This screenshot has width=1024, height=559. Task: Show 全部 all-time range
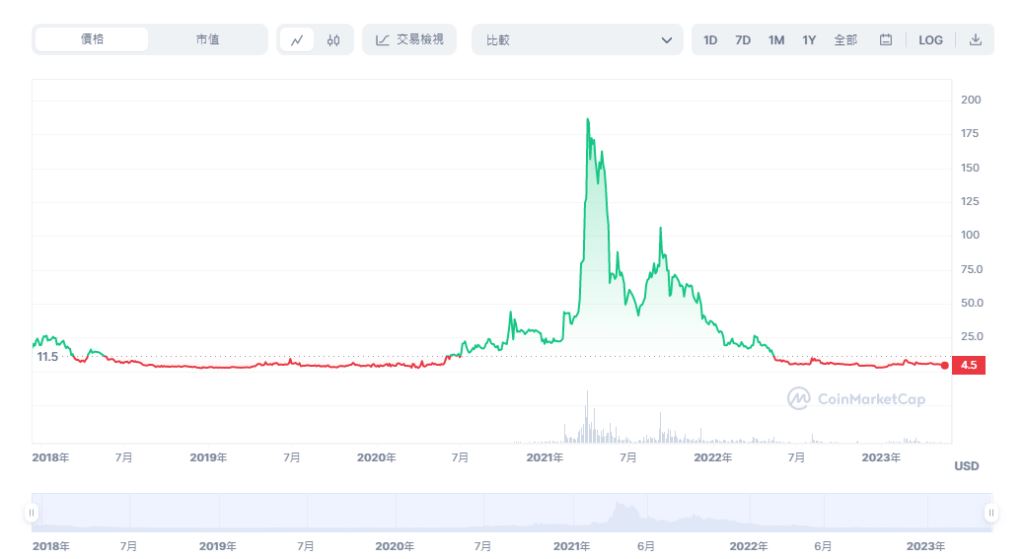(x=845, y=40)
